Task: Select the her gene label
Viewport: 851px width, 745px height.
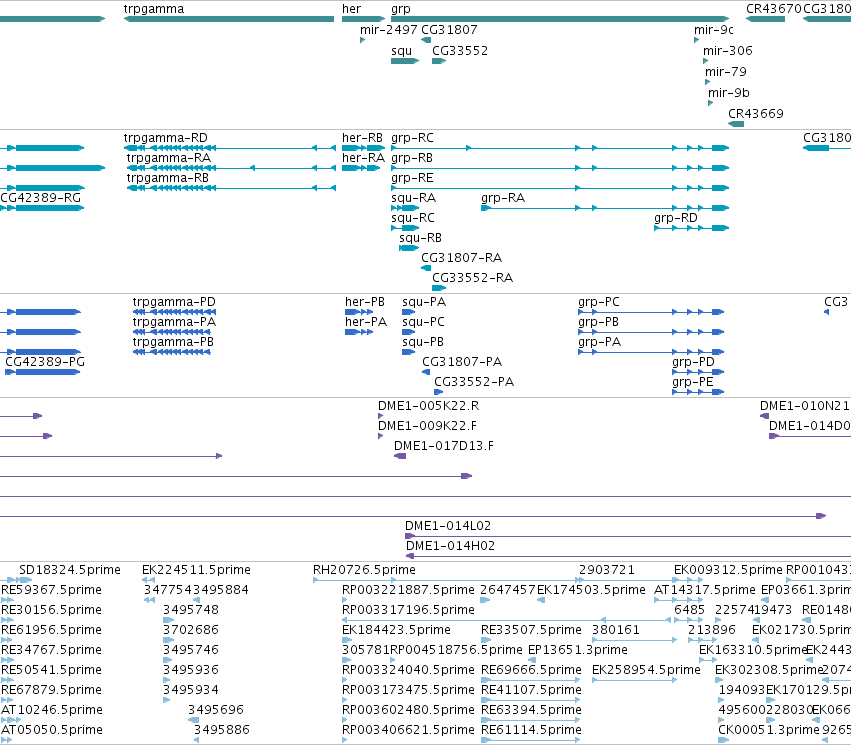Action: click(x=351, y=9)
